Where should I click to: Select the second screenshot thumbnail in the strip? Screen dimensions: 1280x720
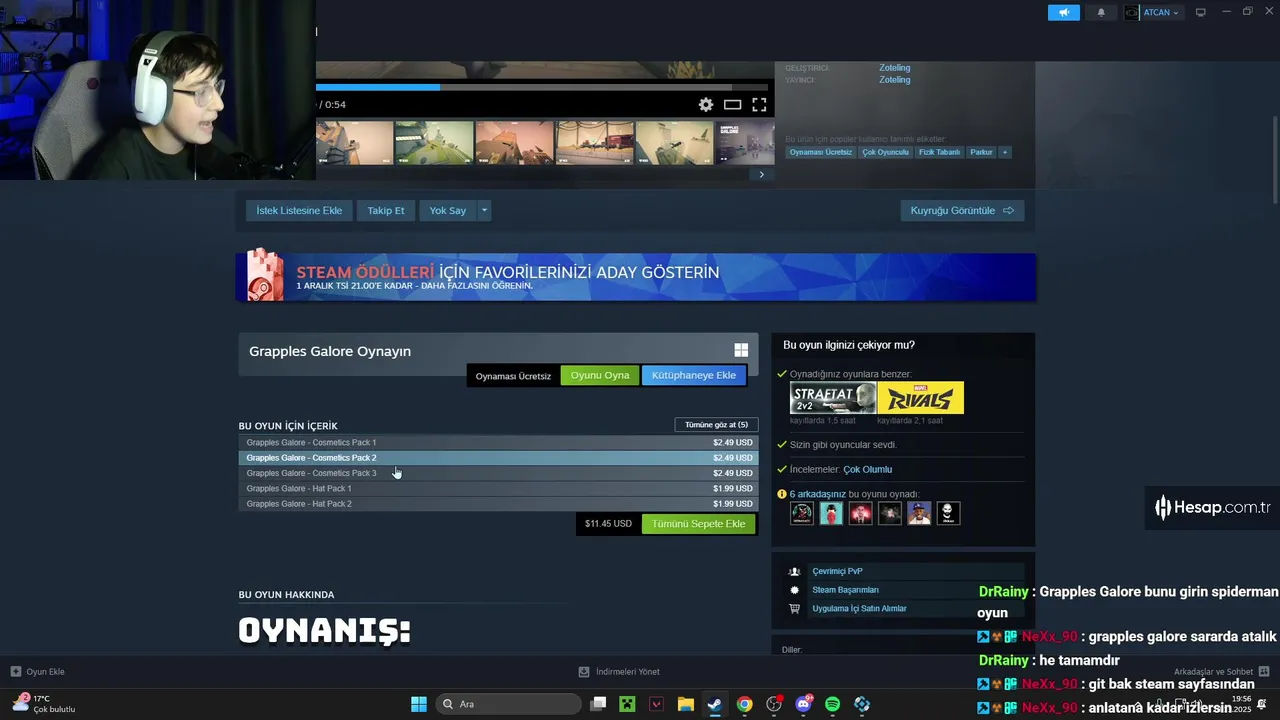point(434,143)
